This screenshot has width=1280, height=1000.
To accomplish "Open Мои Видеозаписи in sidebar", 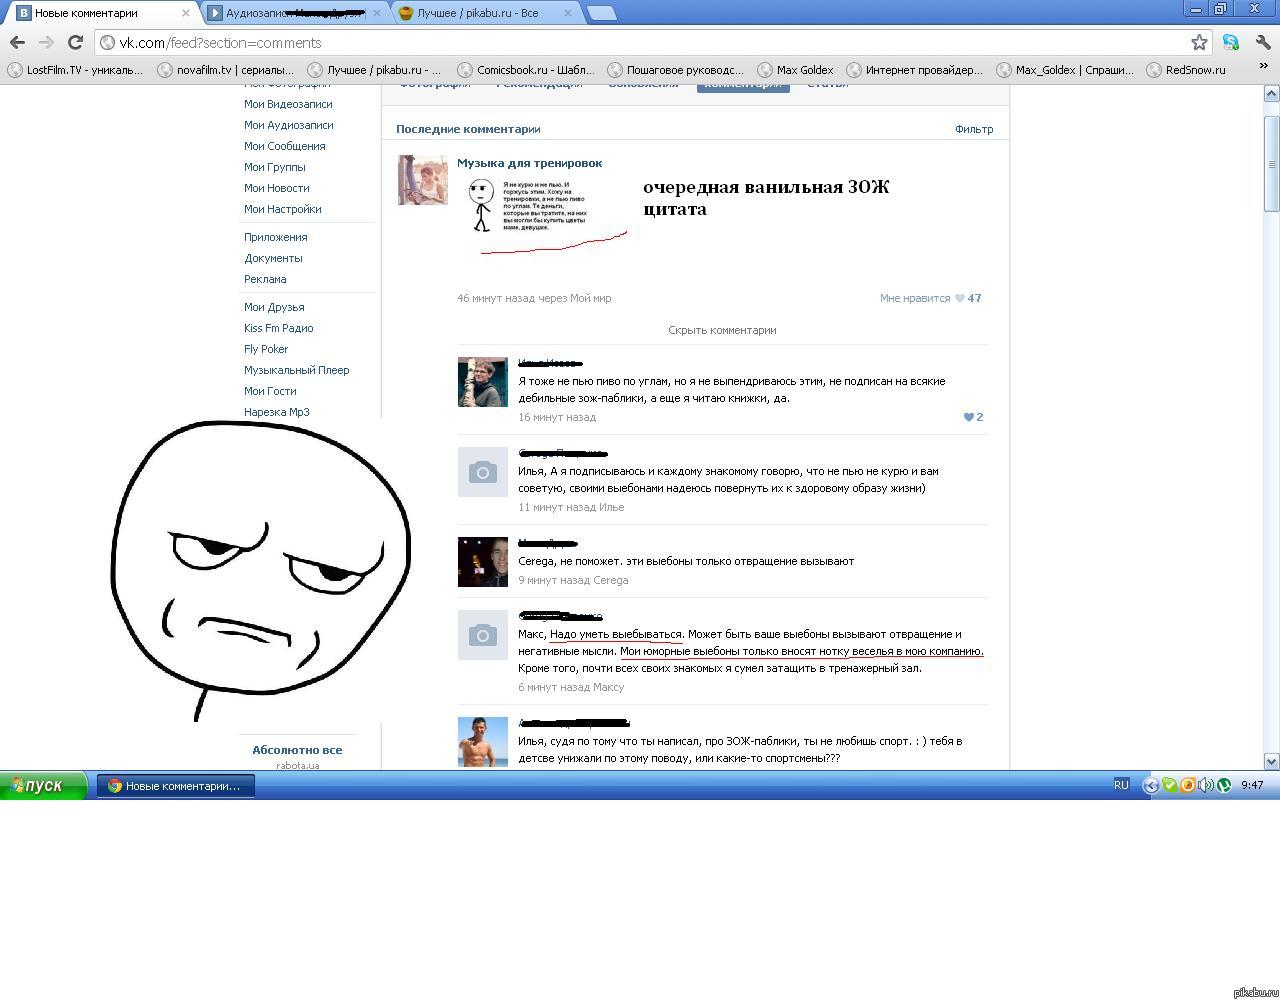I will 288,104.
